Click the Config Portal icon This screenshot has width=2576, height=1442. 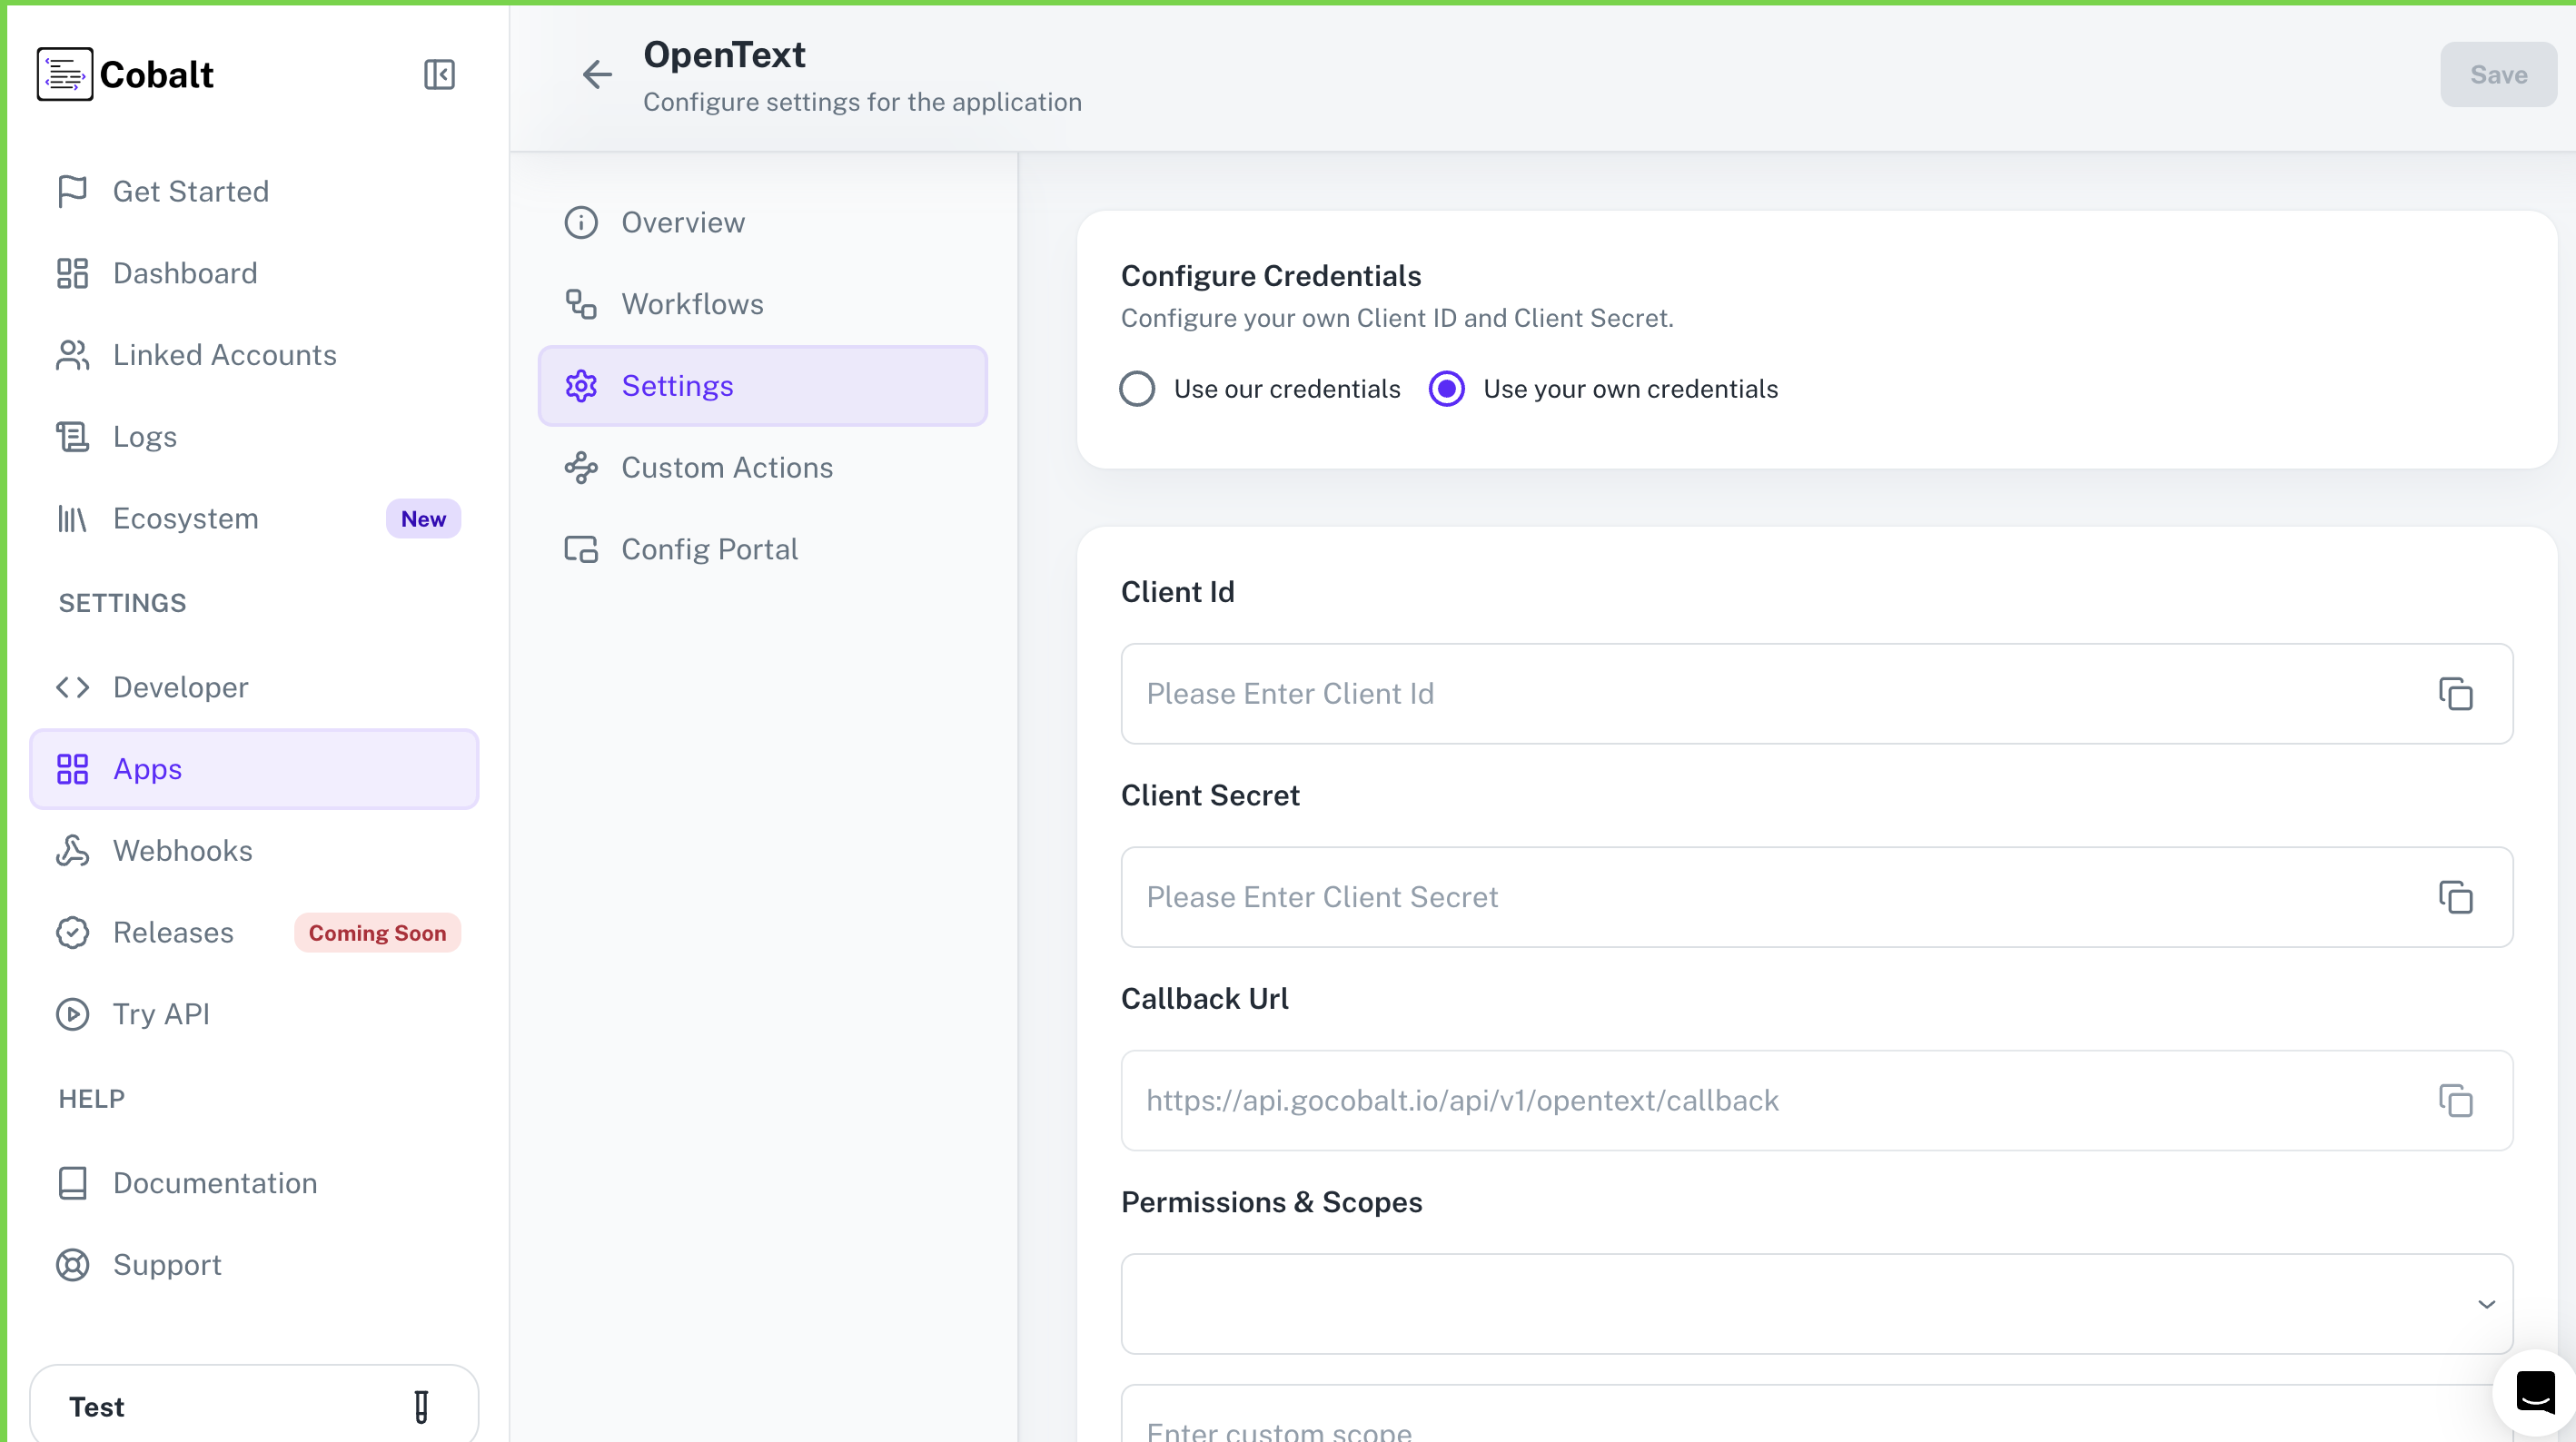pos(581,548)
